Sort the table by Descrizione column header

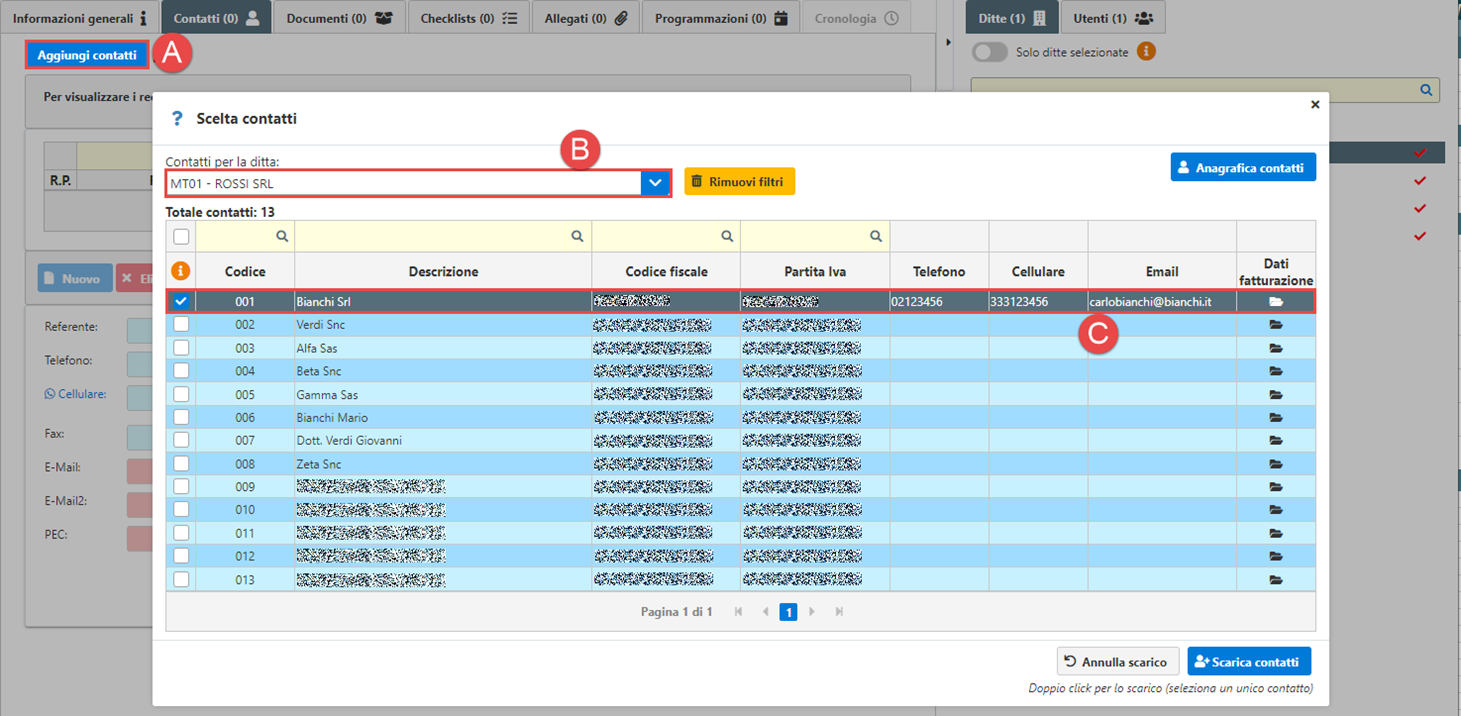click(x=443, y=271)
